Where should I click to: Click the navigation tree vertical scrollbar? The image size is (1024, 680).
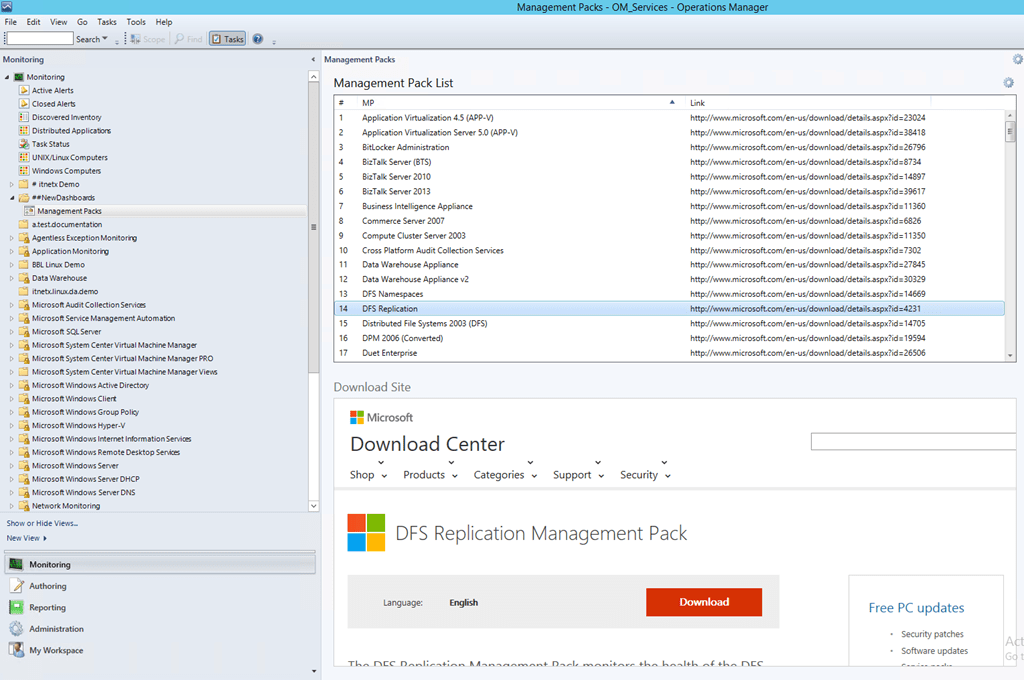[313, 227]
